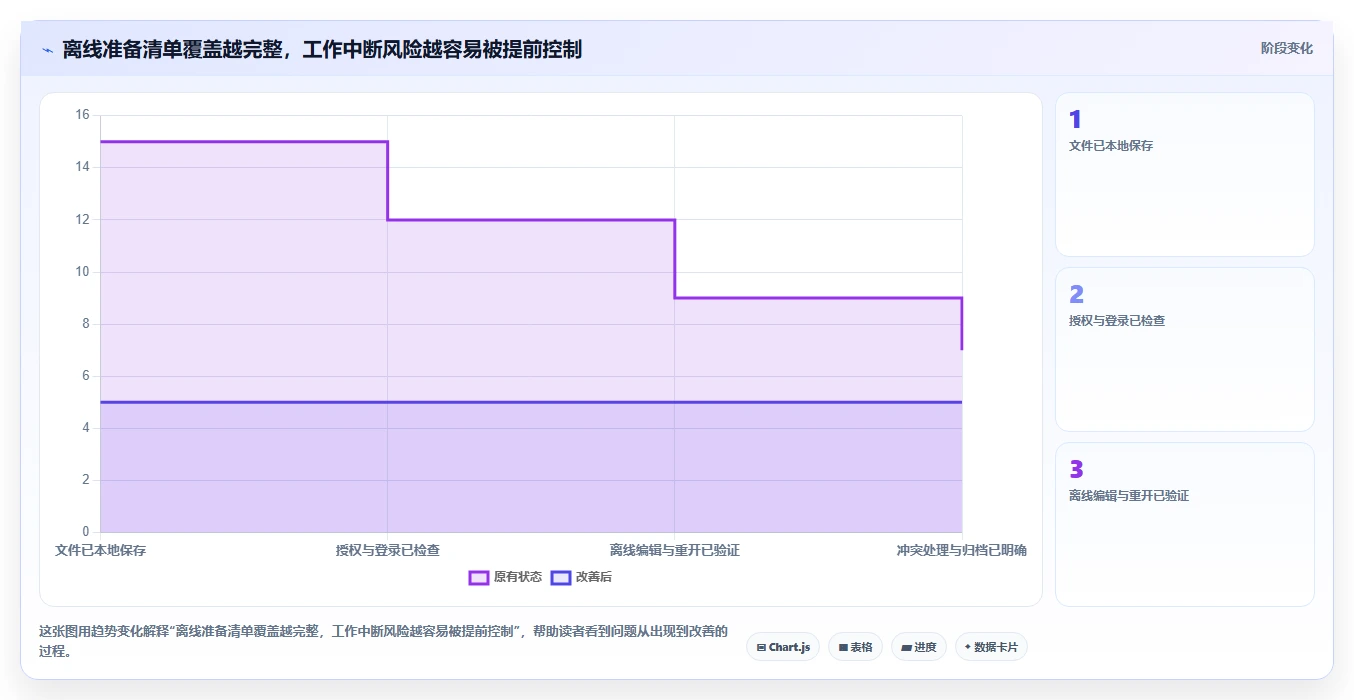Click y-axis value 8
The image size is (1354, 700).
click(x=86, y=324)
